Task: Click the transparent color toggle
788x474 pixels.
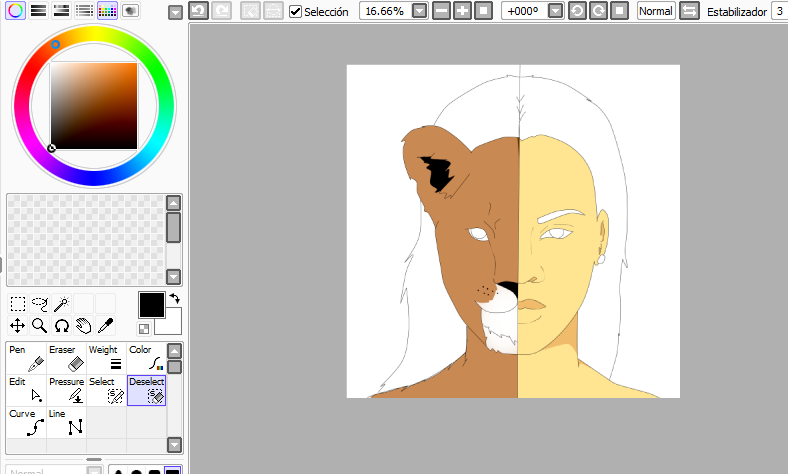Action: 144,329
